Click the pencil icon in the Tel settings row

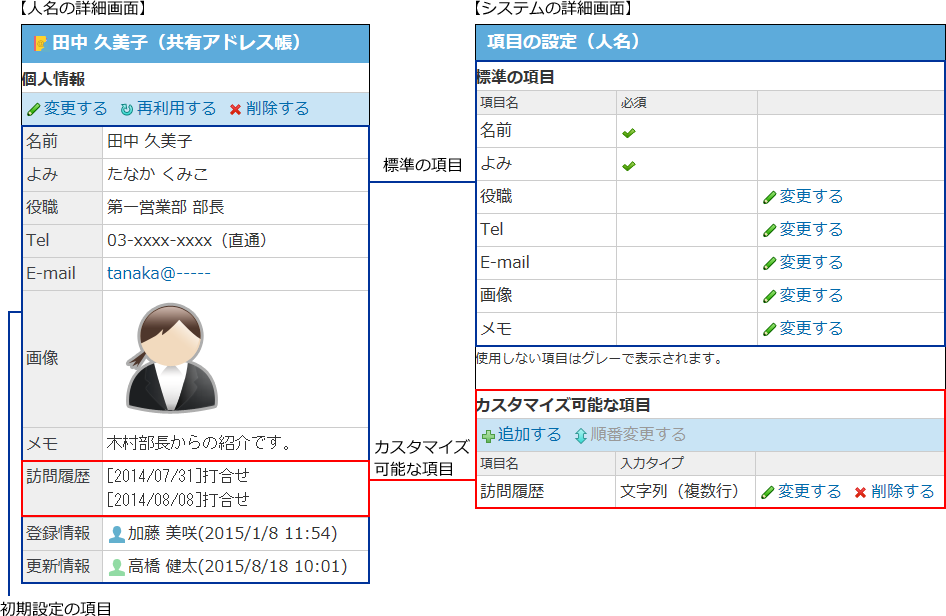tap(769, 231)
